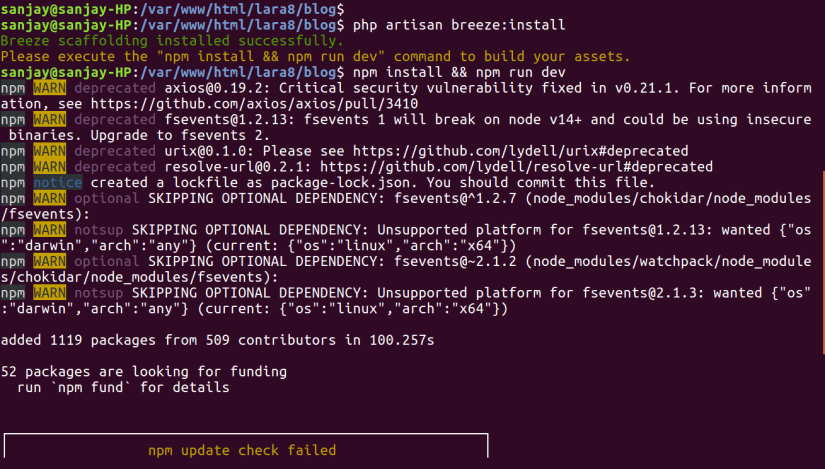Click the WARN badge on the axios line
The image size is (825, 469).
click(49, 88)
